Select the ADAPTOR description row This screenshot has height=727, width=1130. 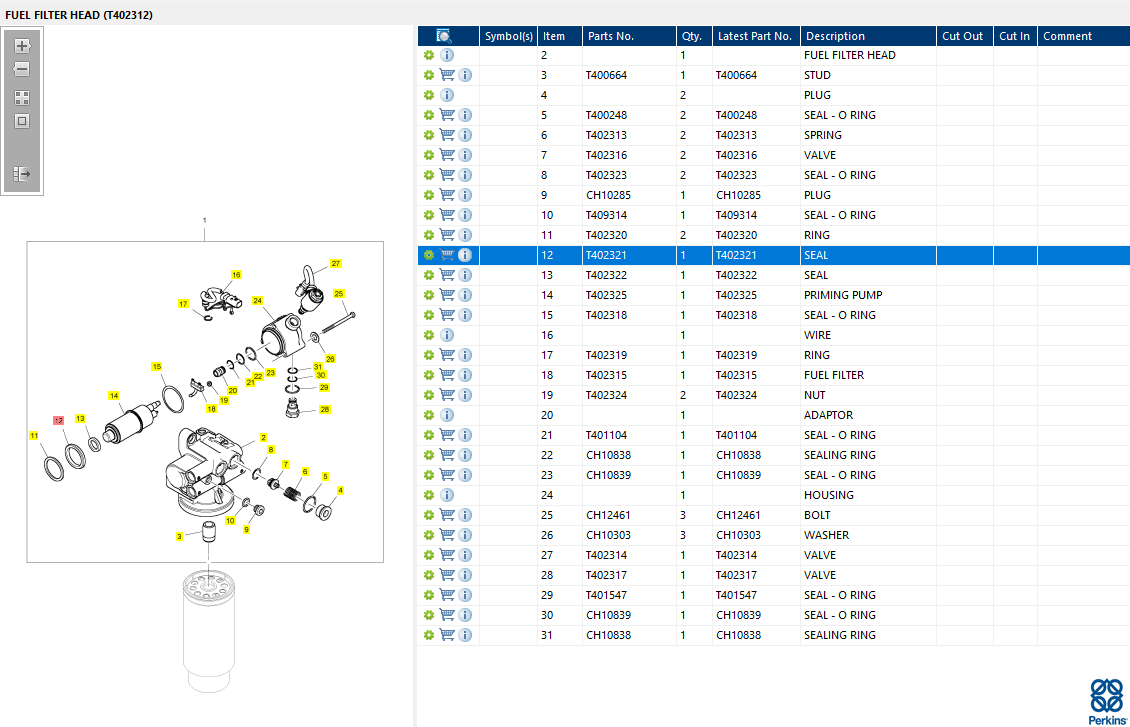coord(829,415)
